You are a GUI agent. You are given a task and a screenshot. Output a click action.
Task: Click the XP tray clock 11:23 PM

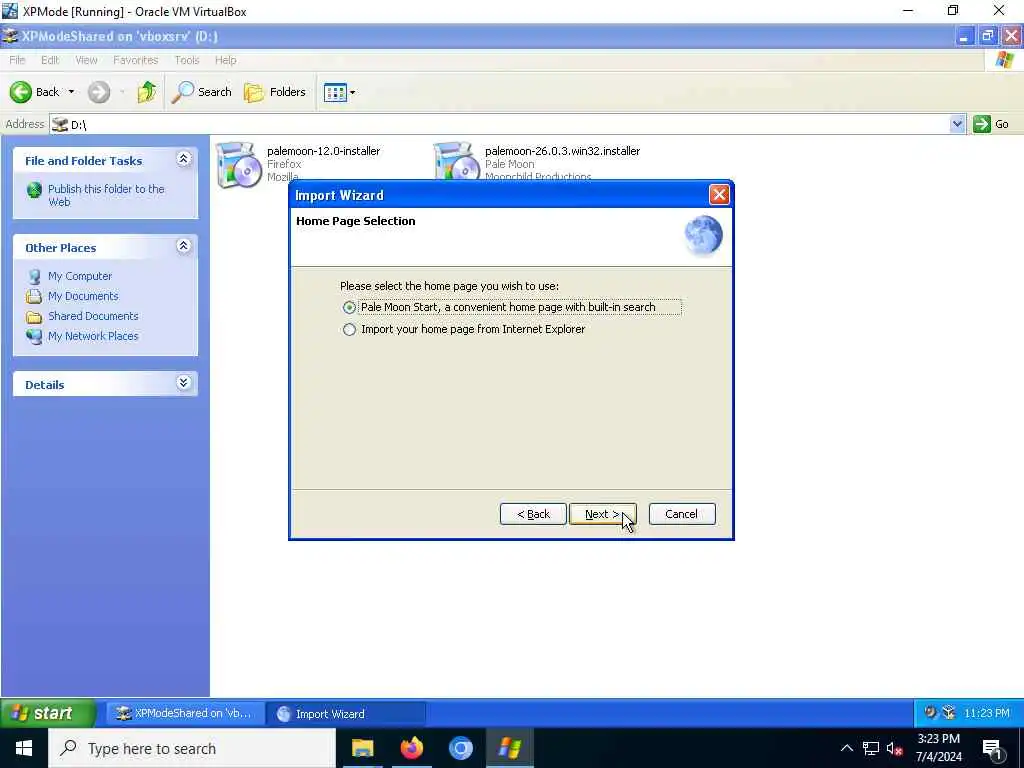[986, 713]
